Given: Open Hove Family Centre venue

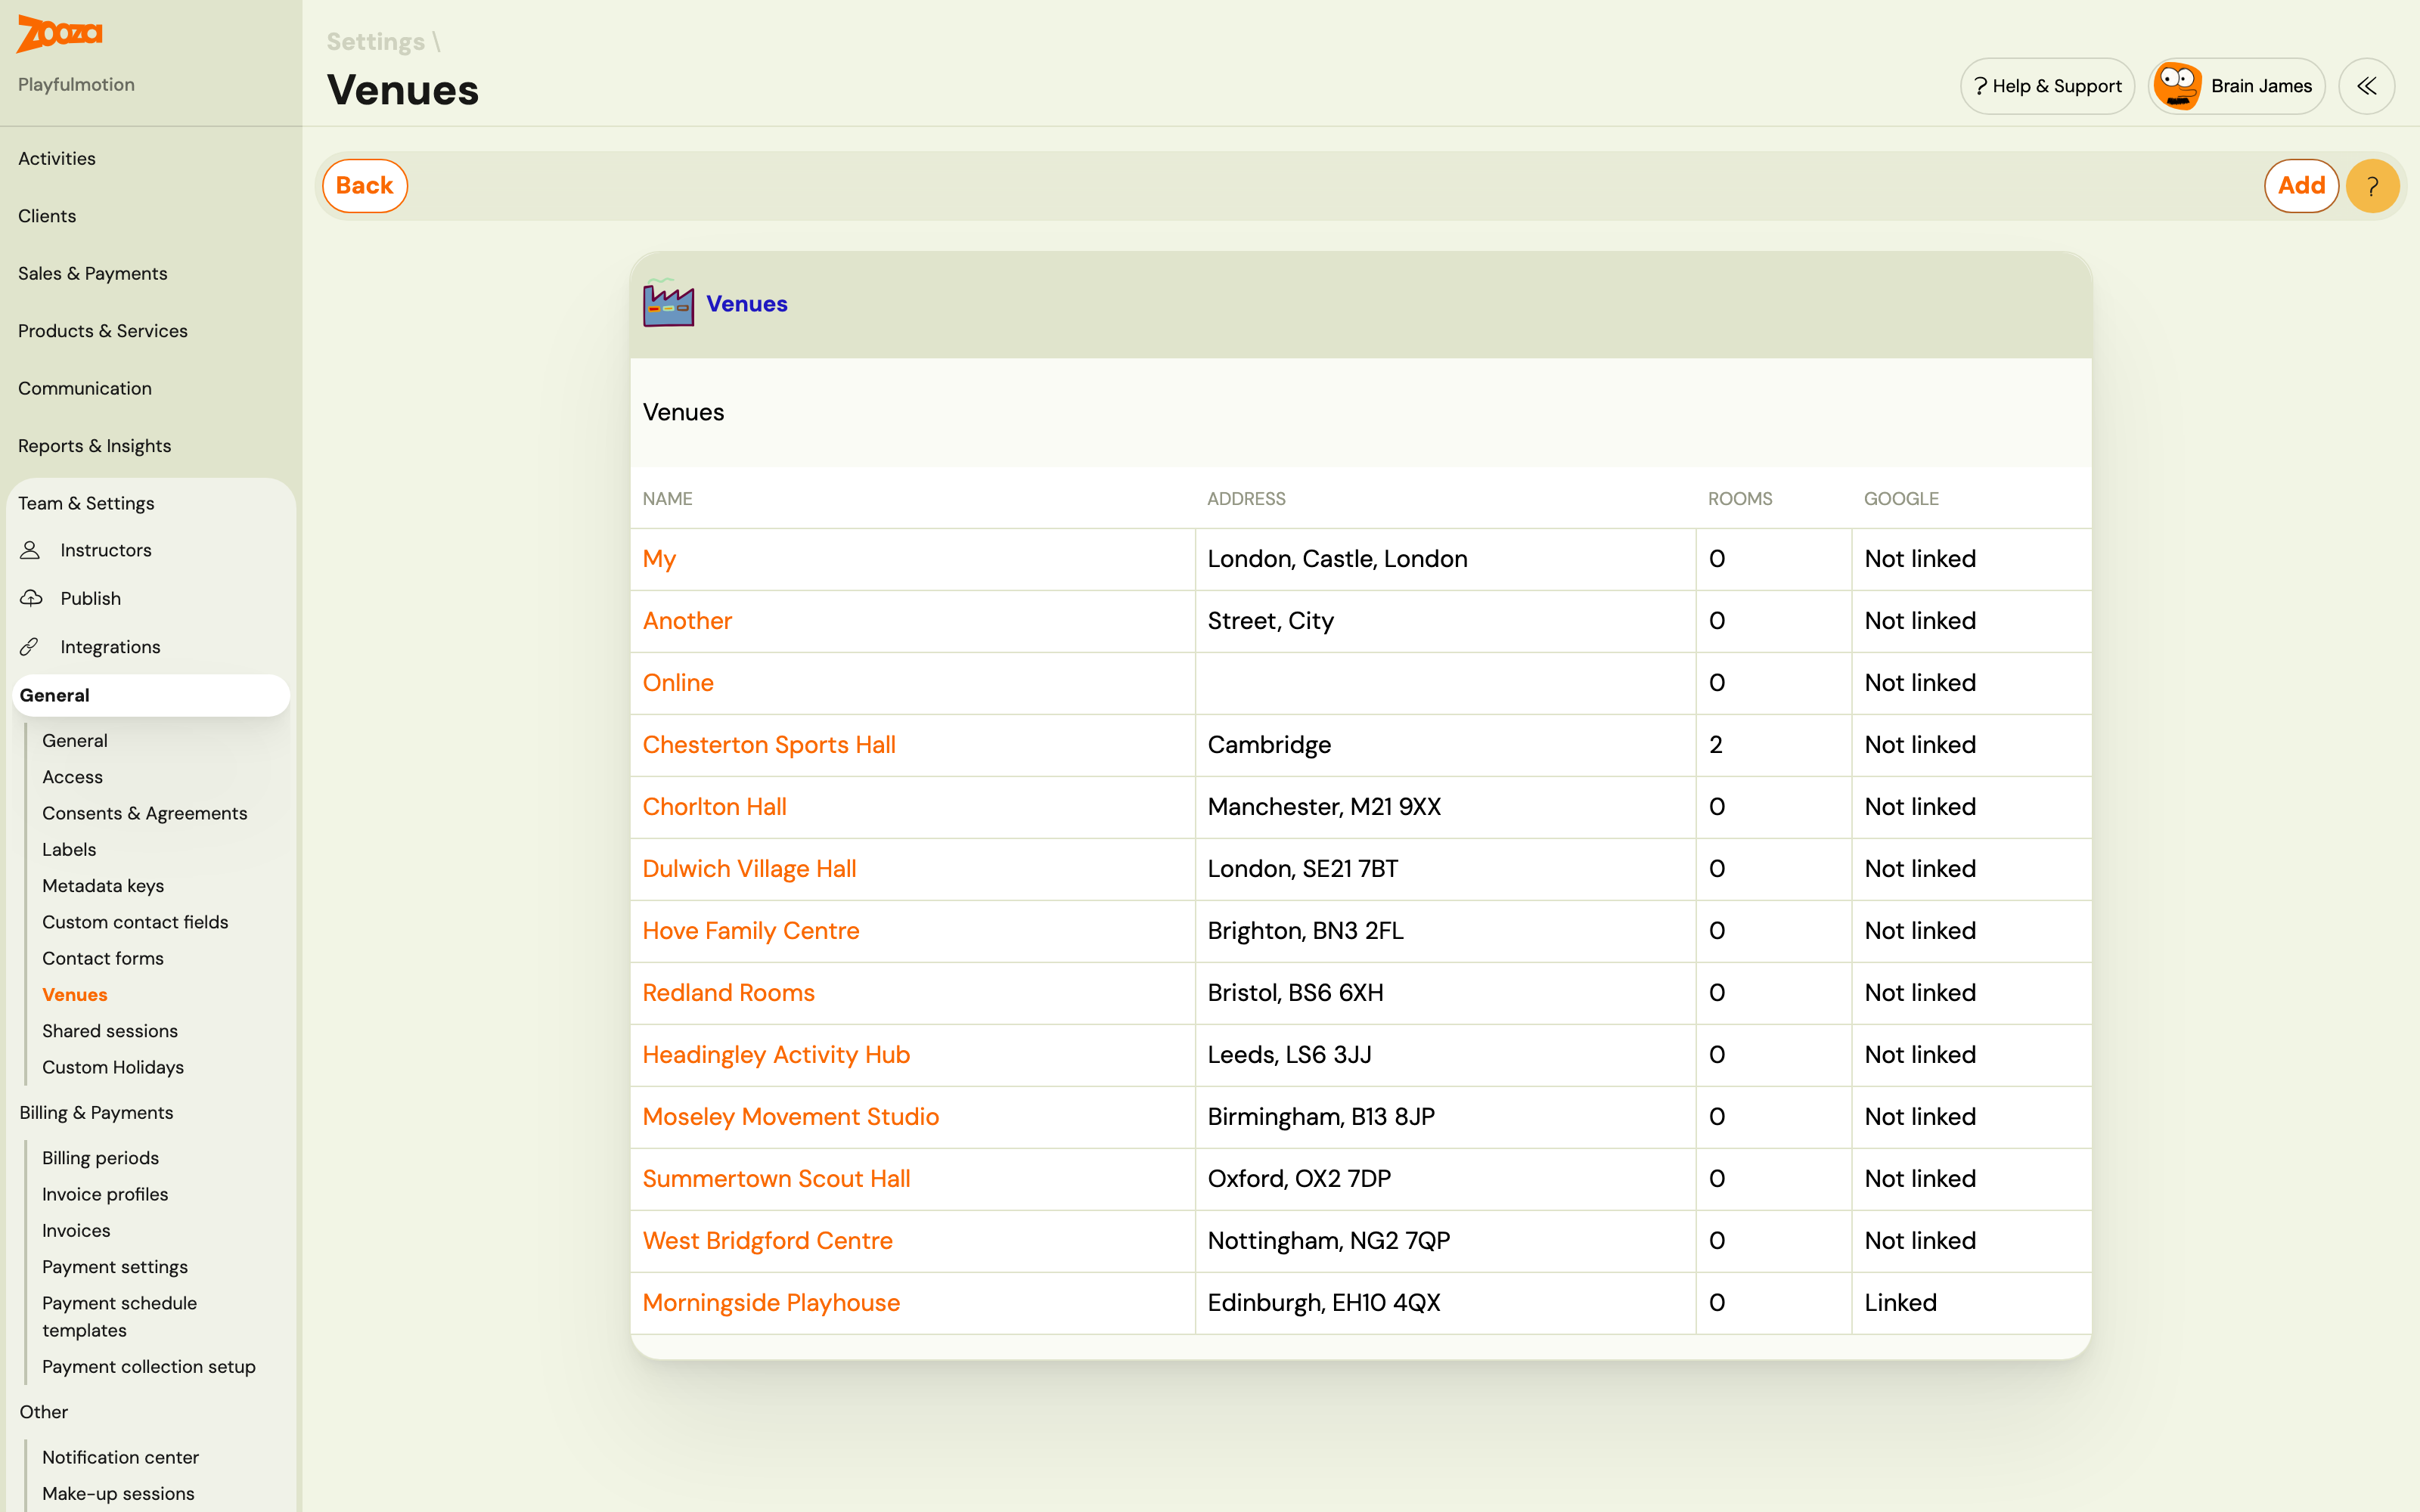Looking at the screenshot, I should pos(750,931).
